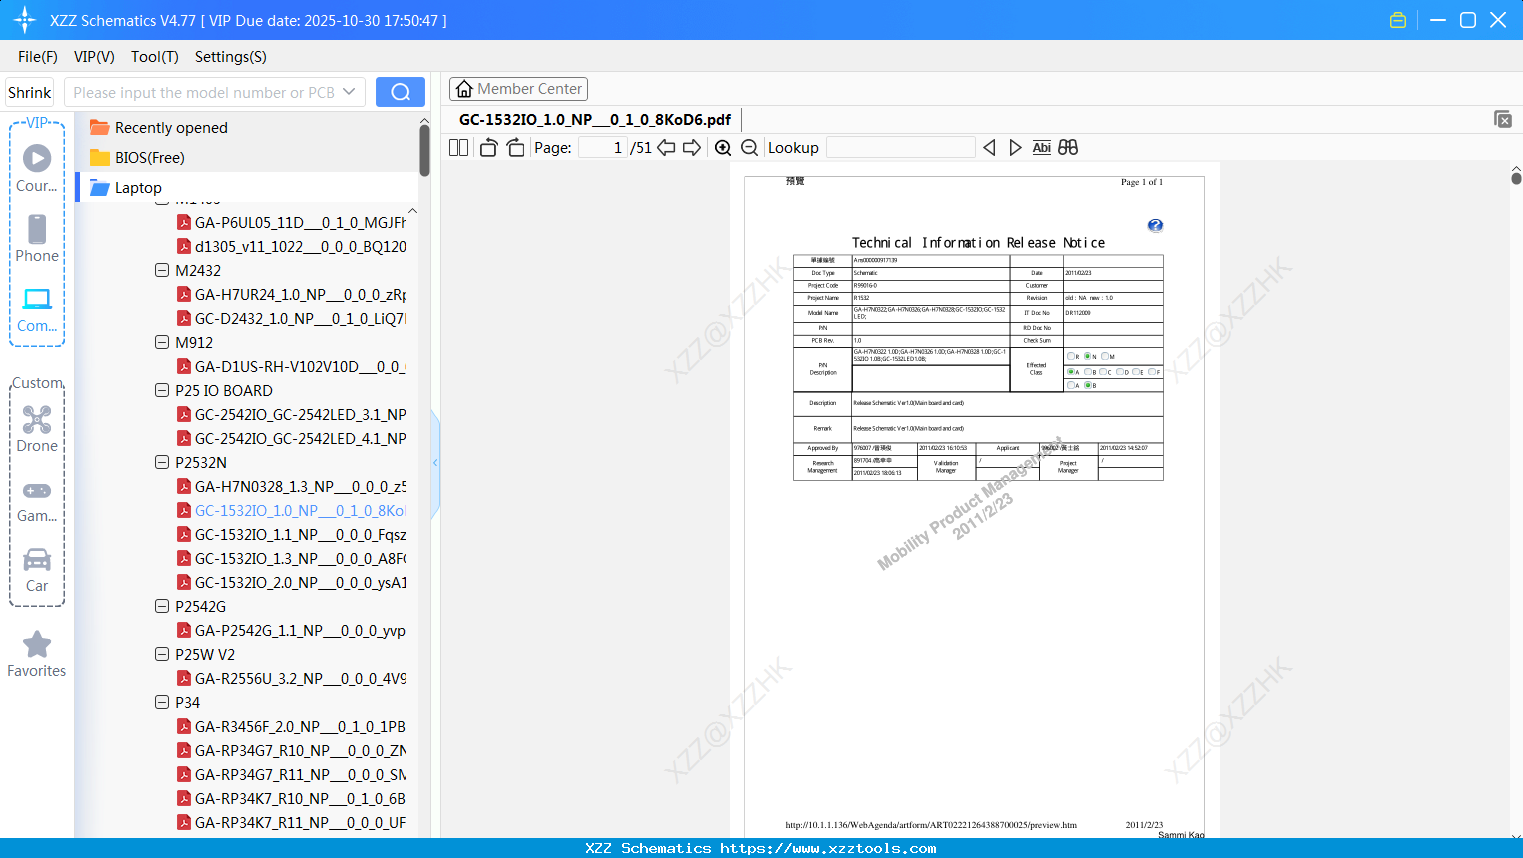Open d1305_v11_1022 schematic file
The image size is (1523, 858).
291,246
